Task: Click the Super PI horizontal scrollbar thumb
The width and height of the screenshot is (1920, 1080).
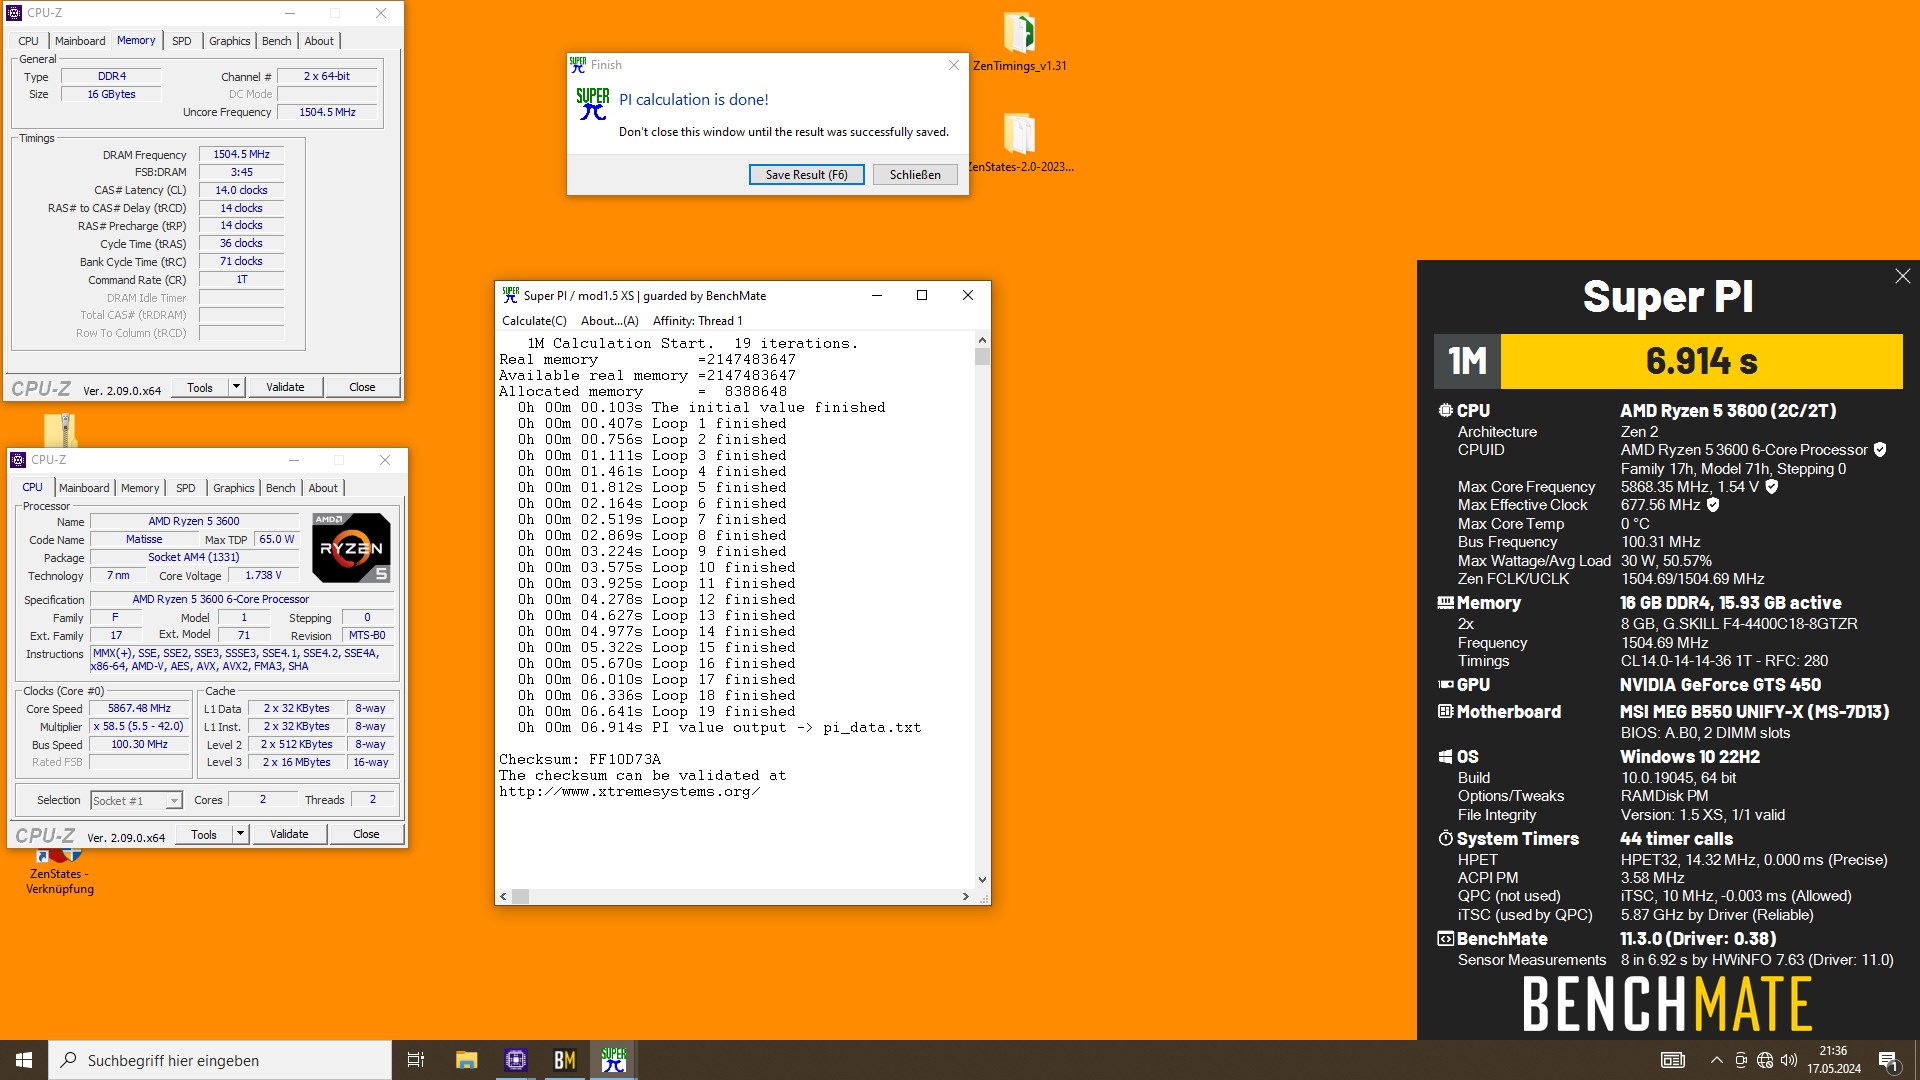Action: point(520,897)
